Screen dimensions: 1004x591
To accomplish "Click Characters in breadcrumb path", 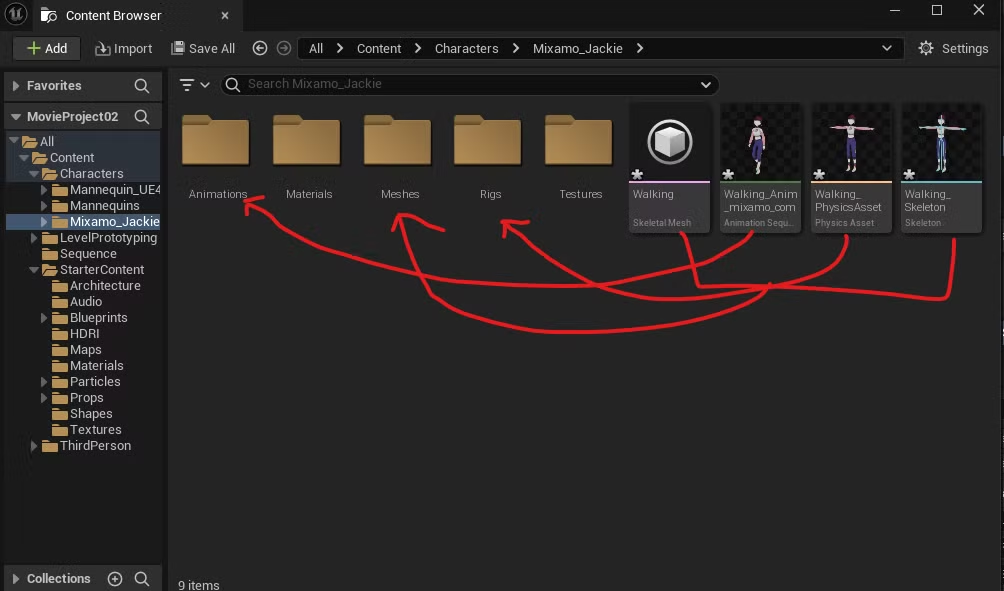I will [466, 49].
